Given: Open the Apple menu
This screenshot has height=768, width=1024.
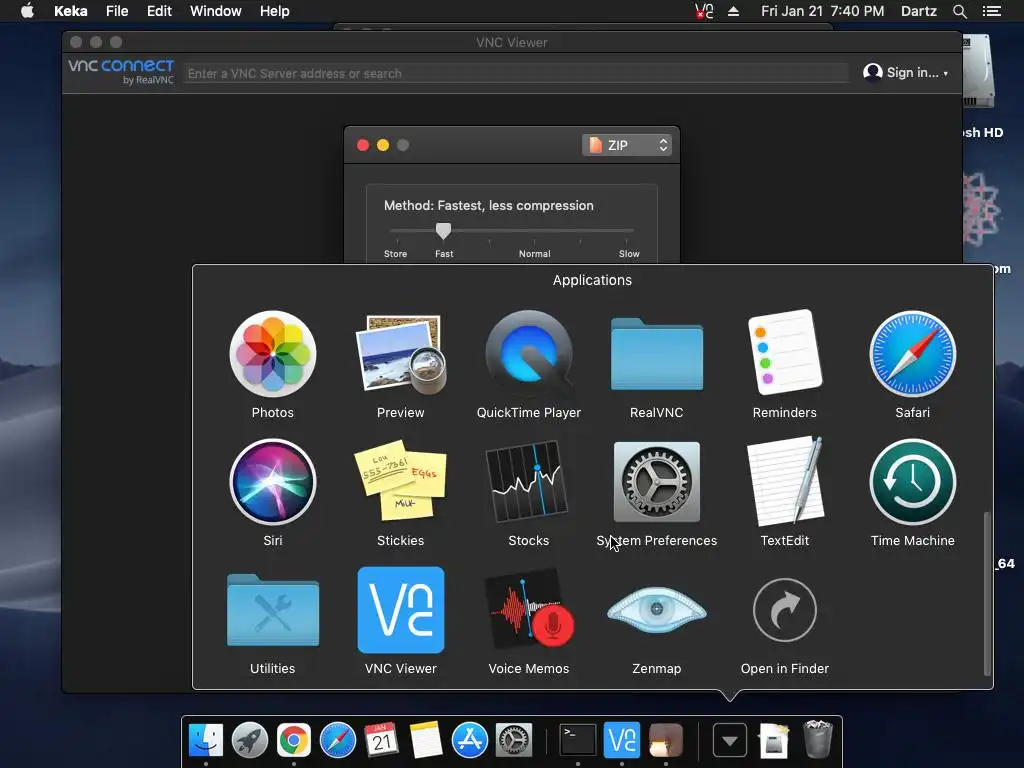Looking at the screenshot, I should tap(27, 11).
